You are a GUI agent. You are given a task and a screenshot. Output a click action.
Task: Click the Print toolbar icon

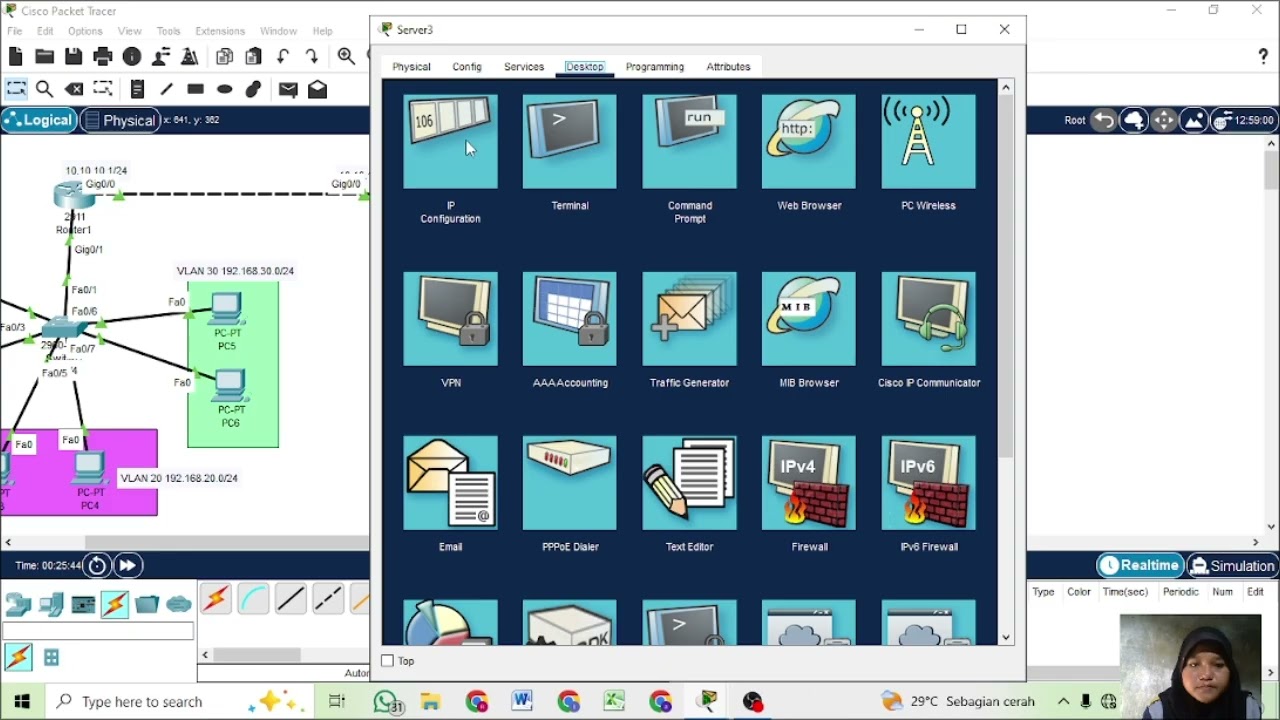coord(103,57)
